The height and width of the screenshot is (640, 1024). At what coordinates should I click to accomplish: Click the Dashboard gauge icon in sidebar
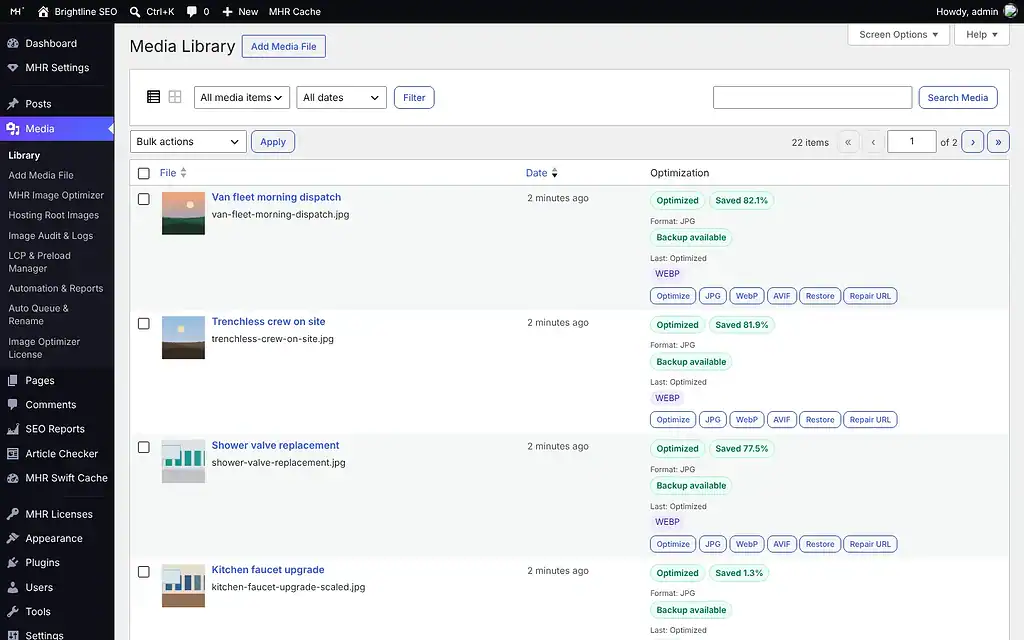[x=12, y=43]
